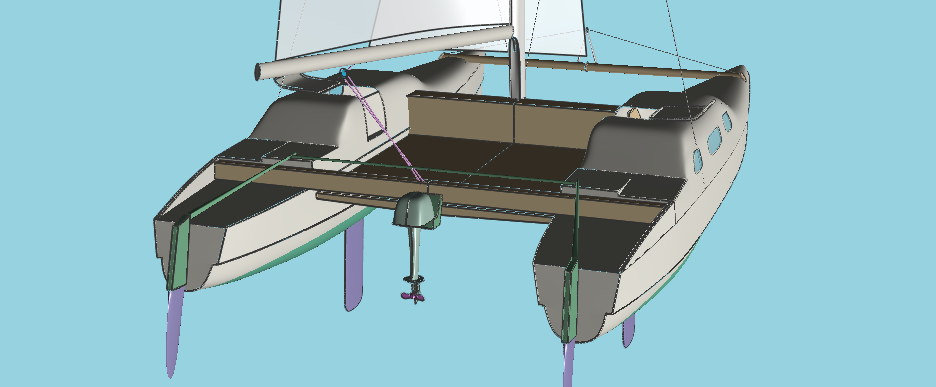936x387 pixels.
Task: Pick the left green rudder stock
Action: [x=178, y=253]
